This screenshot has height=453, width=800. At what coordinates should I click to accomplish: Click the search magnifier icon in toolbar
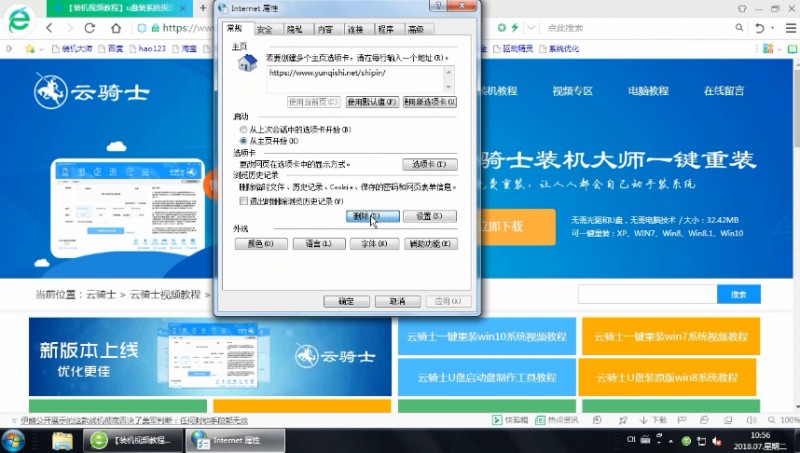pyautogui.click(x=739, y=28)
